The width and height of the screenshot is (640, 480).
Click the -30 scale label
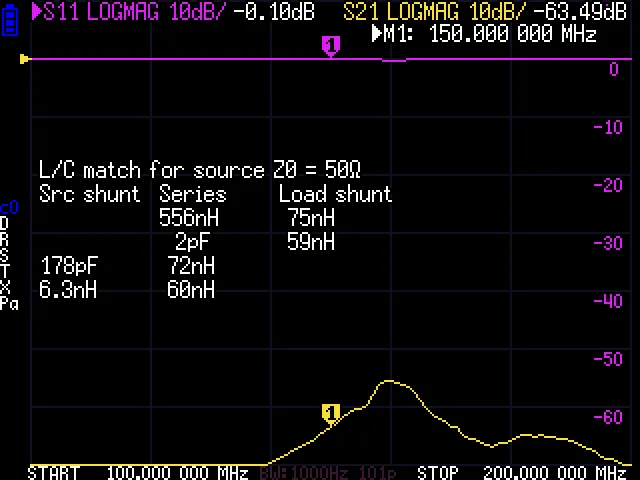pyautogui.click(x=608, y=244)
